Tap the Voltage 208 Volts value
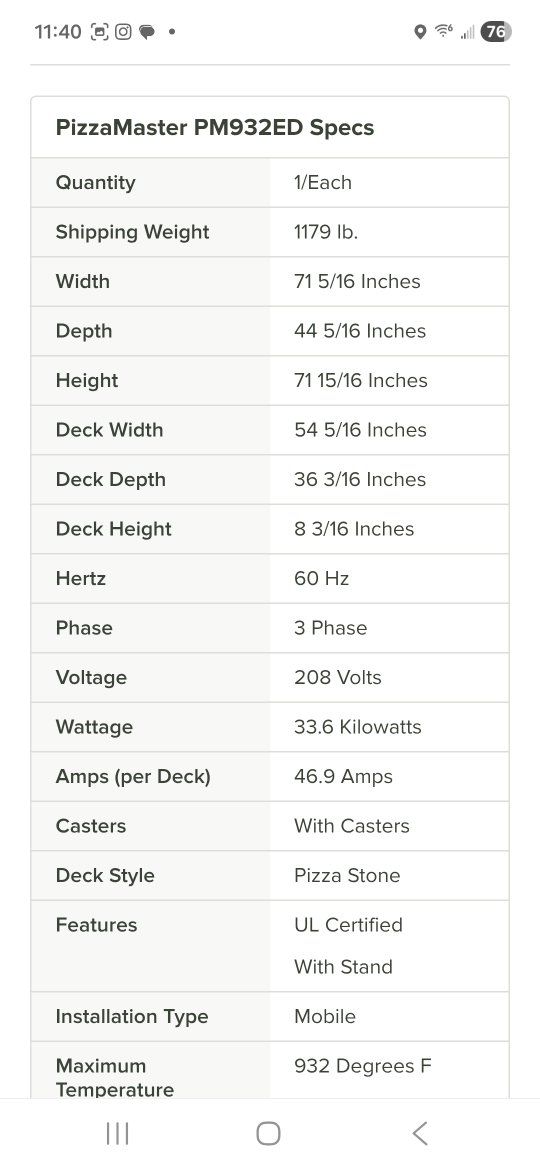 point(338,678)
